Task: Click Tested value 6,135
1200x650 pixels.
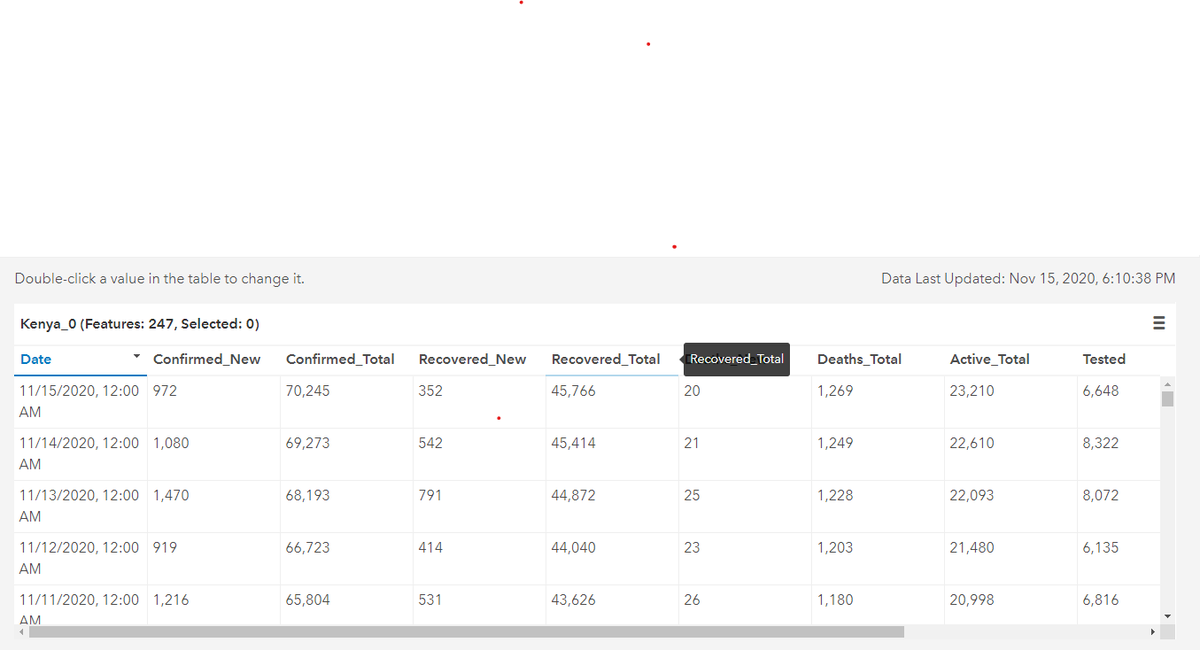Action: (1101, 547)
